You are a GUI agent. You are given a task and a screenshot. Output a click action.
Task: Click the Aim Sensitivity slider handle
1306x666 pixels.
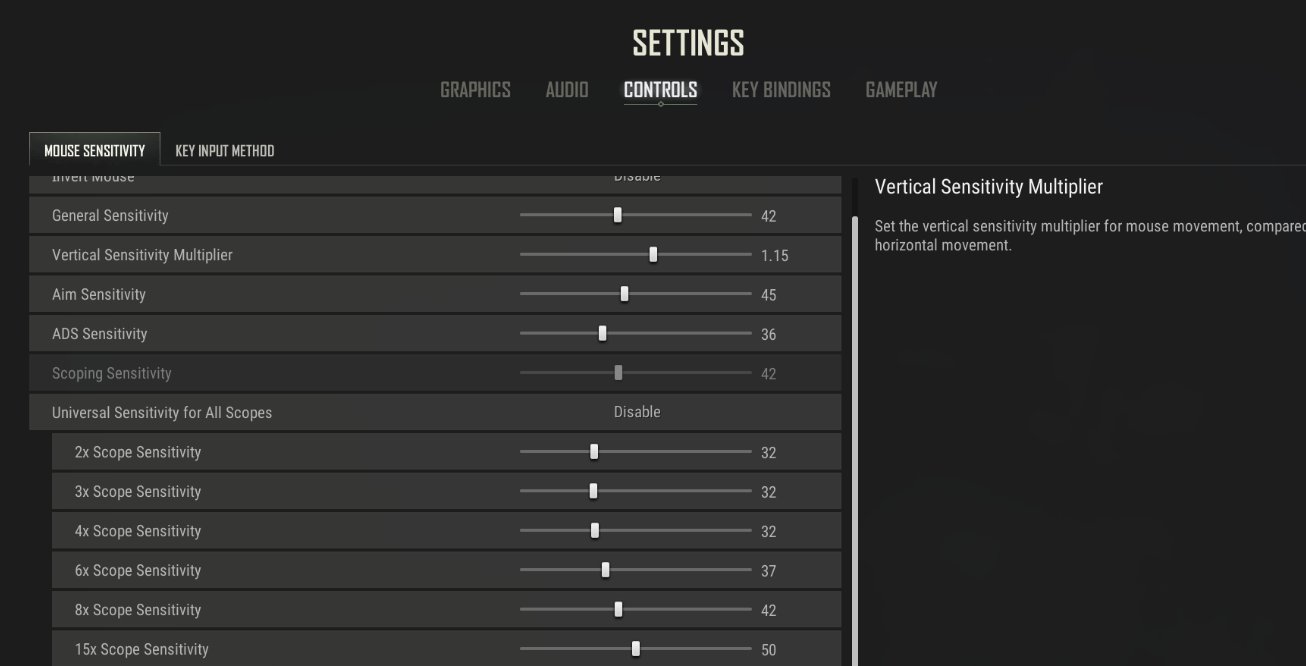pos(624,294)
